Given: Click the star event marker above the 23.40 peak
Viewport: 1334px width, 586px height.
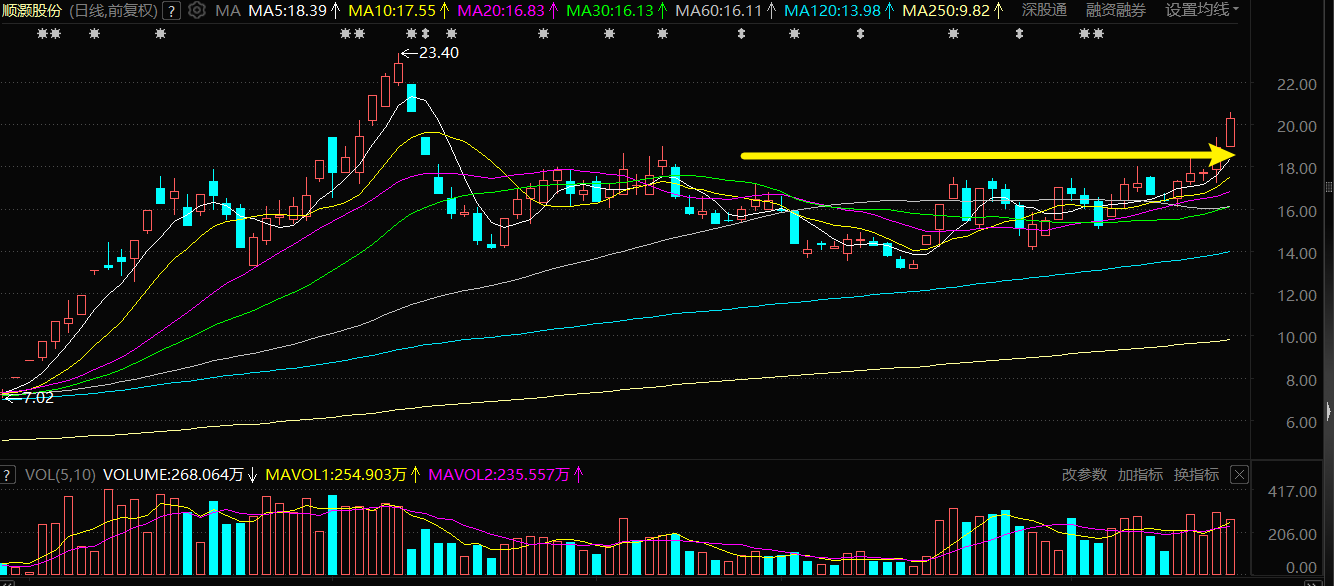Looking at the screenshot, I should [410, 34].
